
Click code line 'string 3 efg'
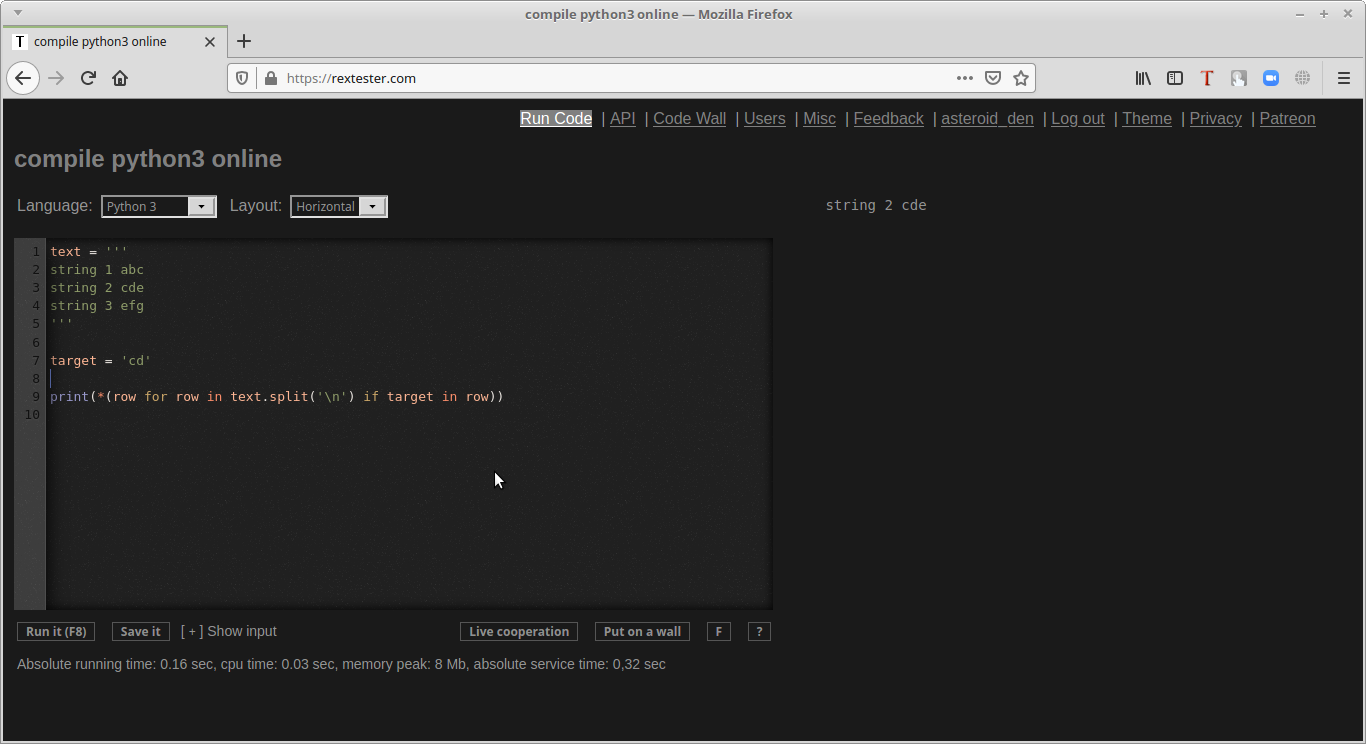click(x=97, y=305)
